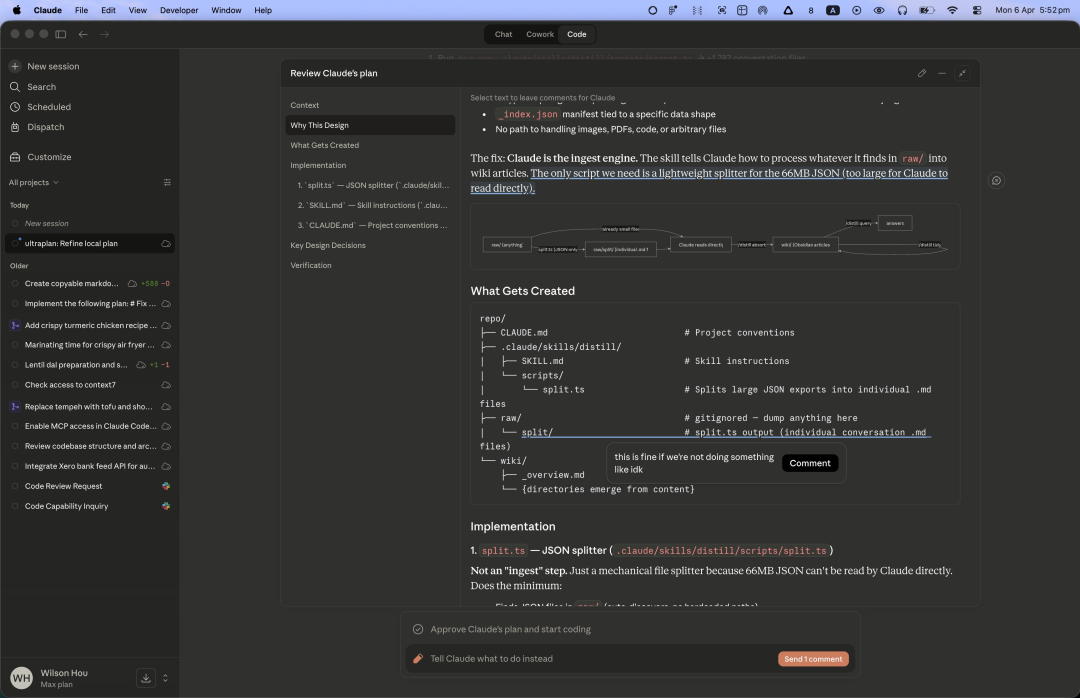Switch to the Chat tab

(503, 34)
